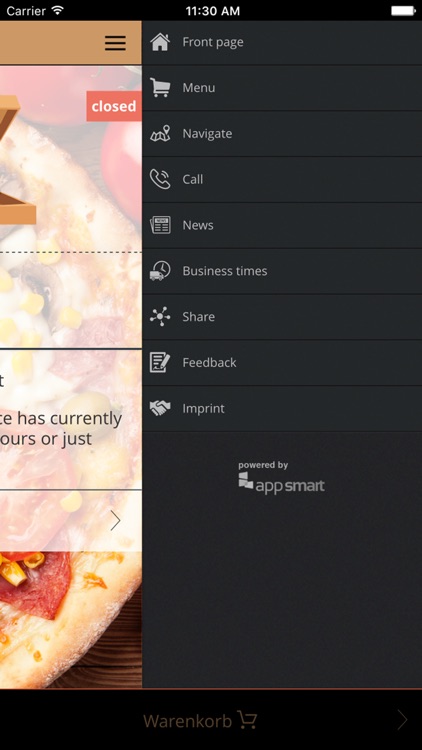Open the Feedback menu entry
The height and width of the screenshot is (750, 422).
[282, 363]
